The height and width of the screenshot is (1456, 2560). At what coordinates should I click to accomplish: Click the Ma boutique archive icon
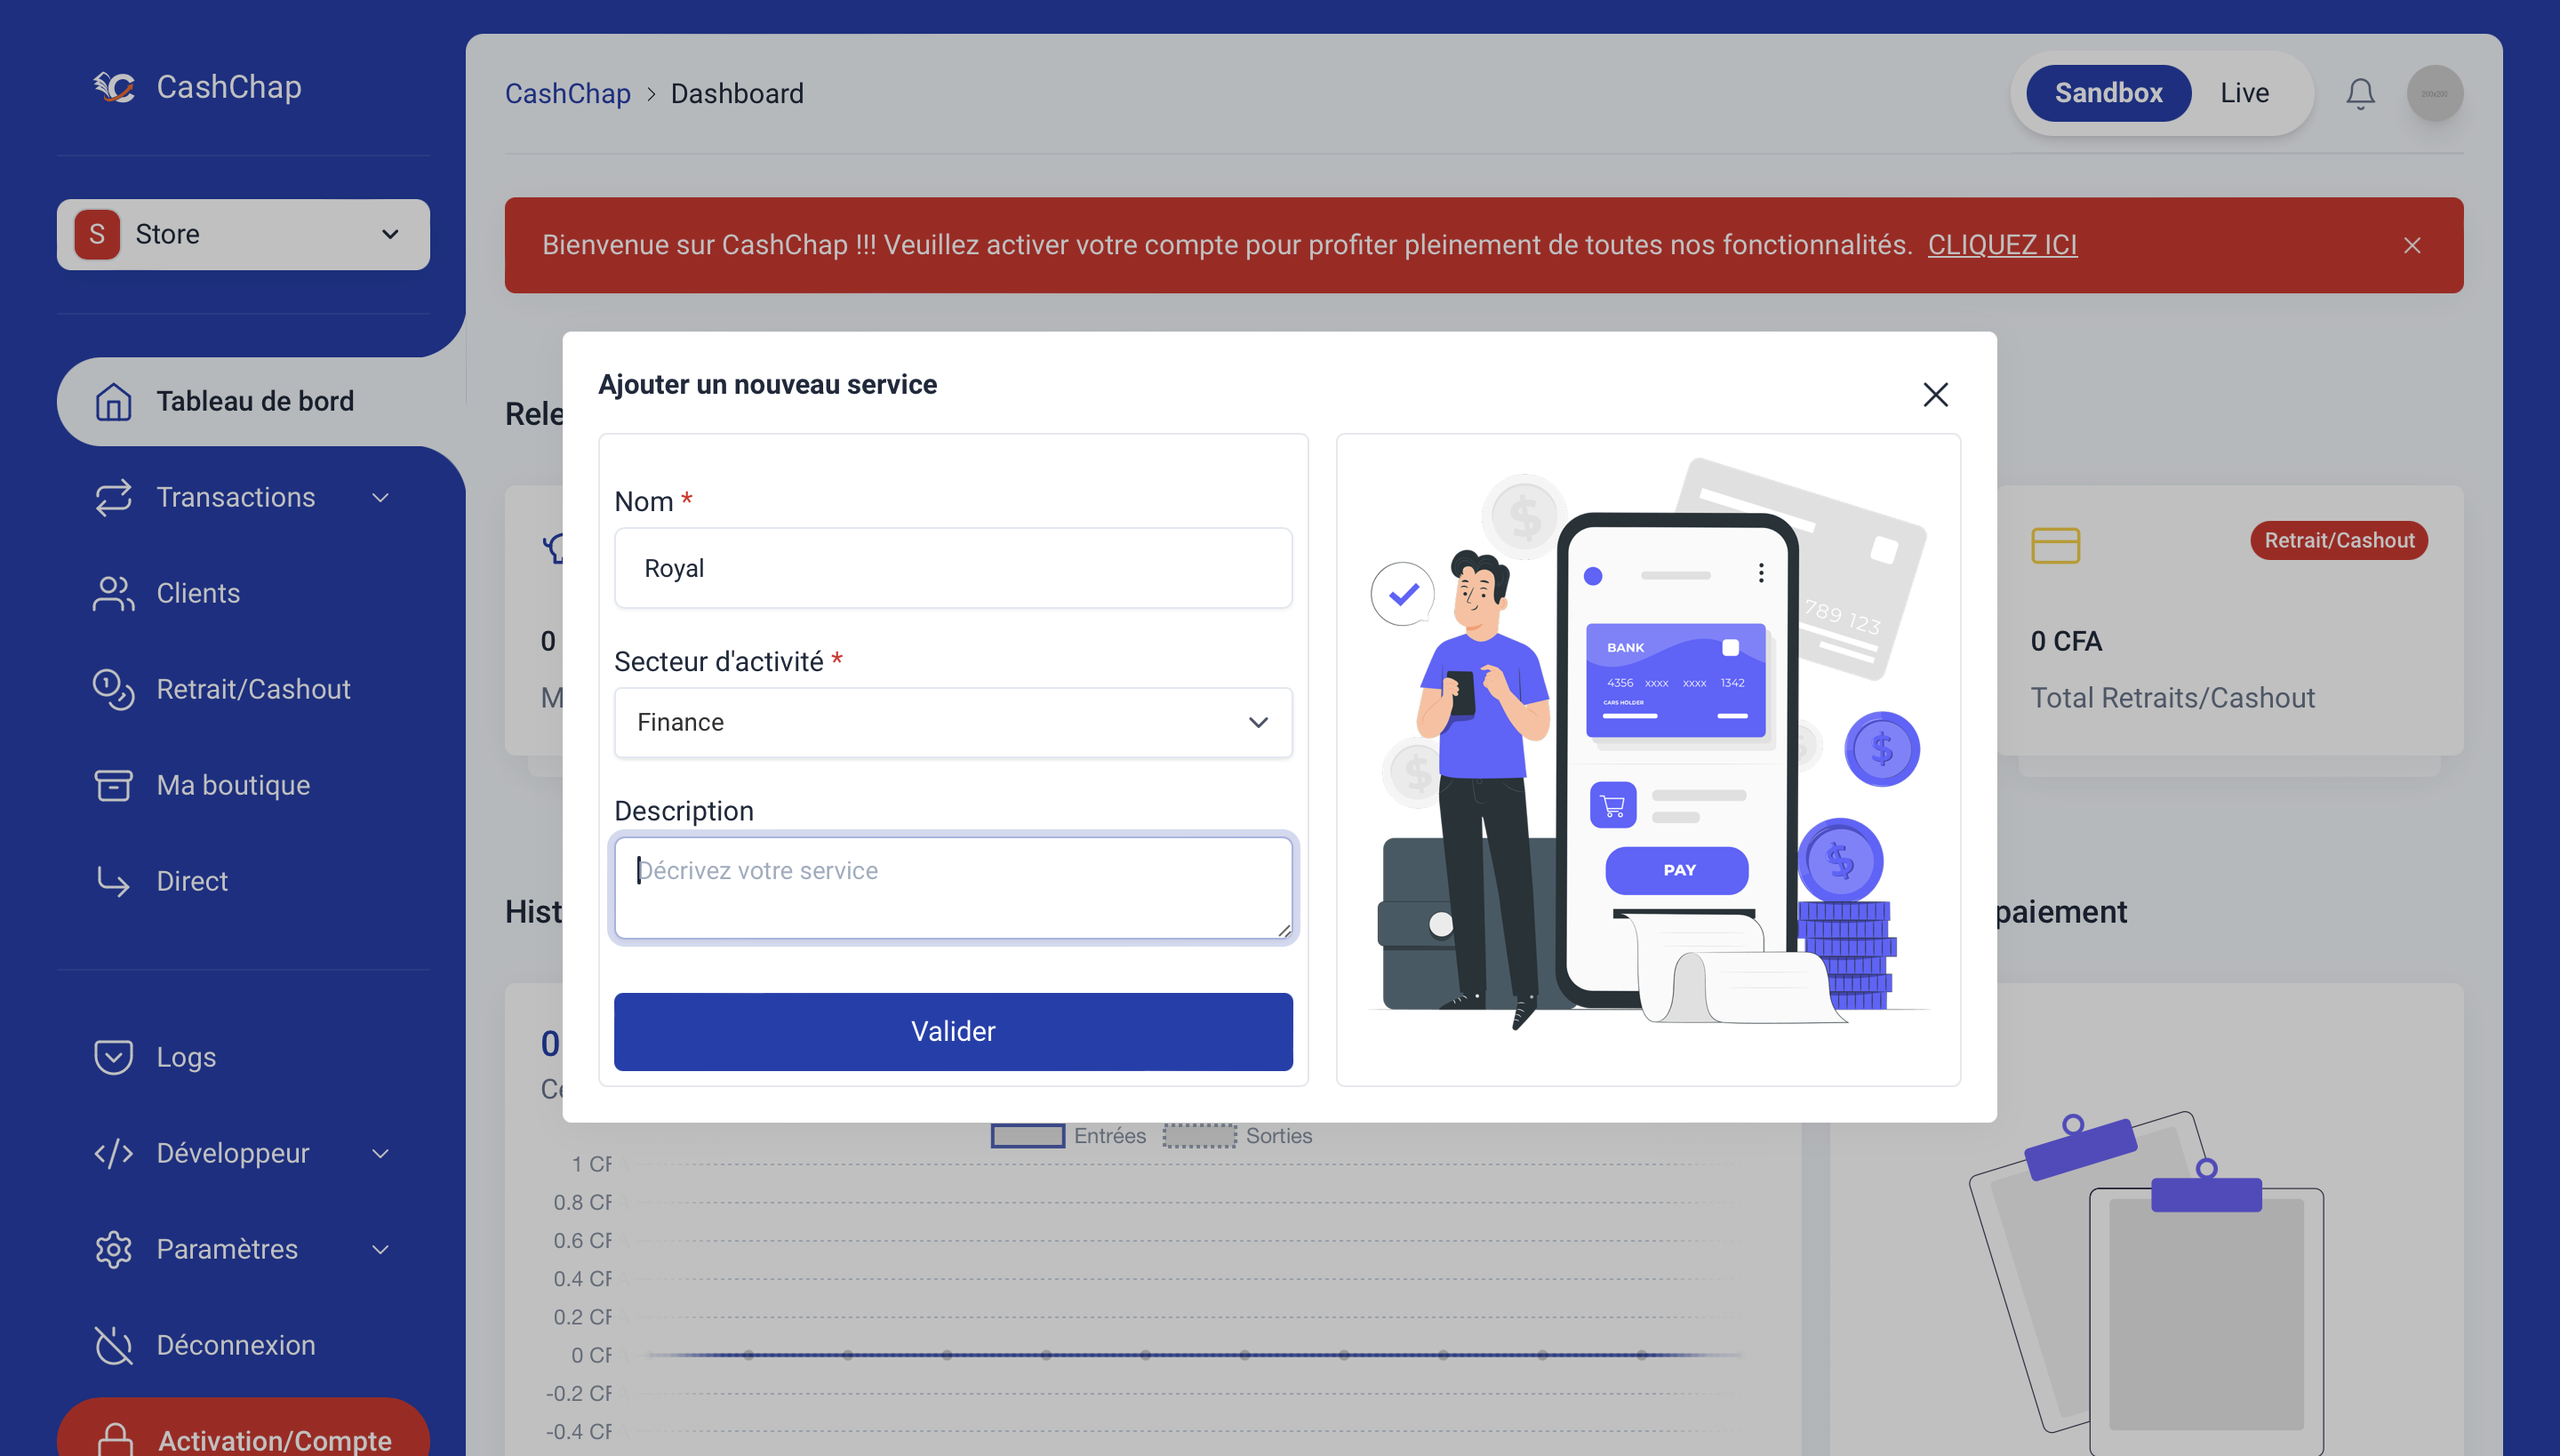click(113, 785)
